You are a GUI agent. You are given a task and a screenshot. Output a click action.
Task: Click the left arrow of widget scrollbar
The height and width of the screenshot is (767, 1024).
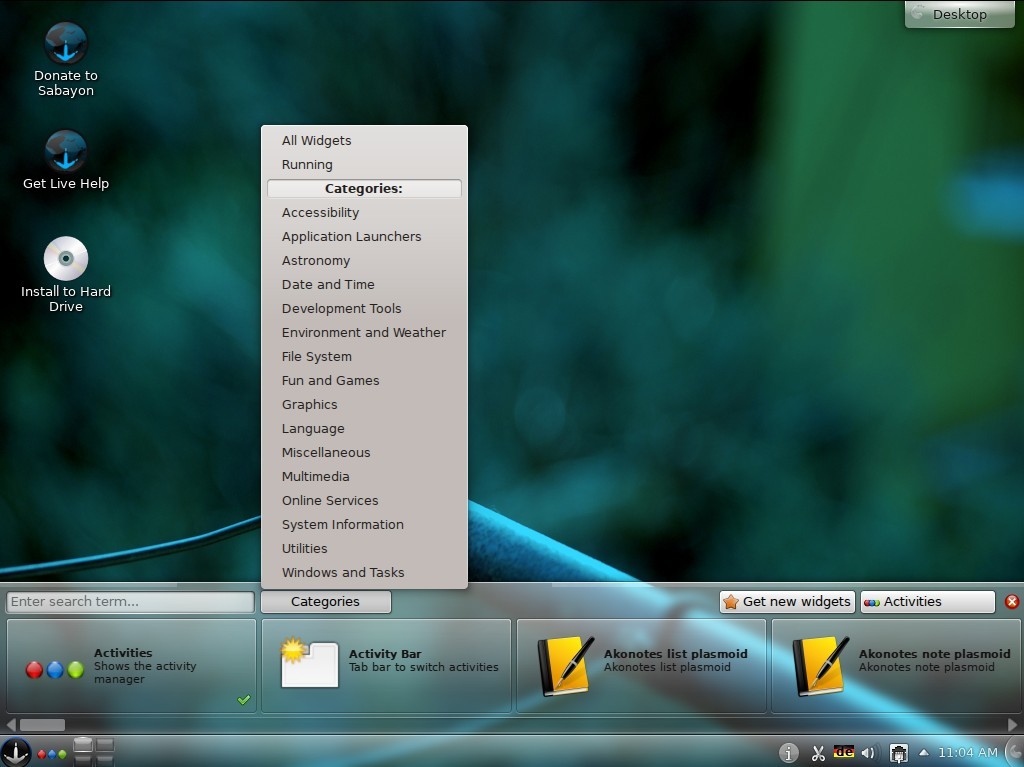[10, 725]
